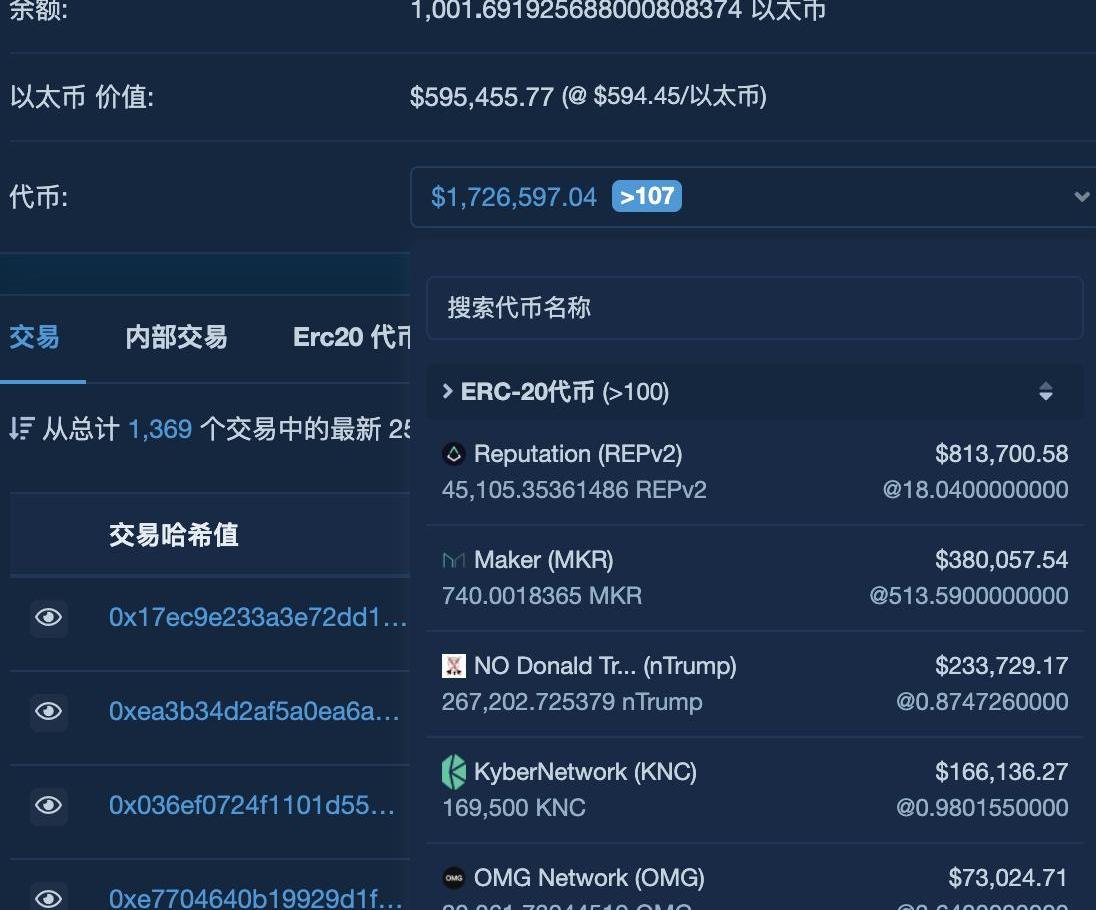Click the @0.9801550000 price text
The height and width of the screenshot is (910, 1096).
982,808
